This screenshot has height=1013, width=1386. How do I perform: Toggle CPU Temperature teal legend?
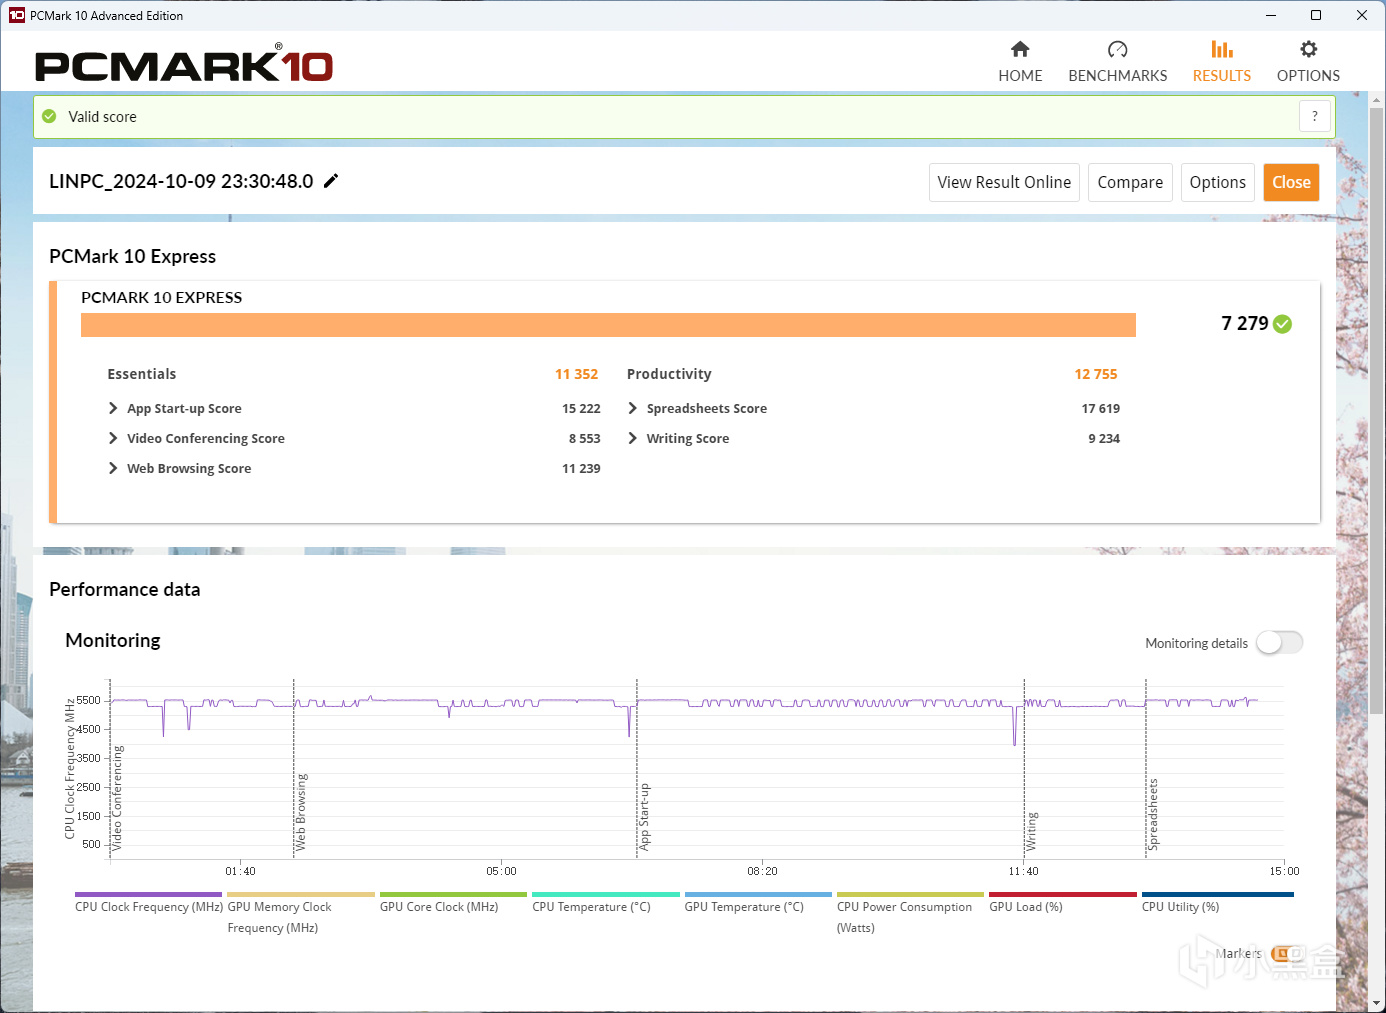(x=606, y=903)
